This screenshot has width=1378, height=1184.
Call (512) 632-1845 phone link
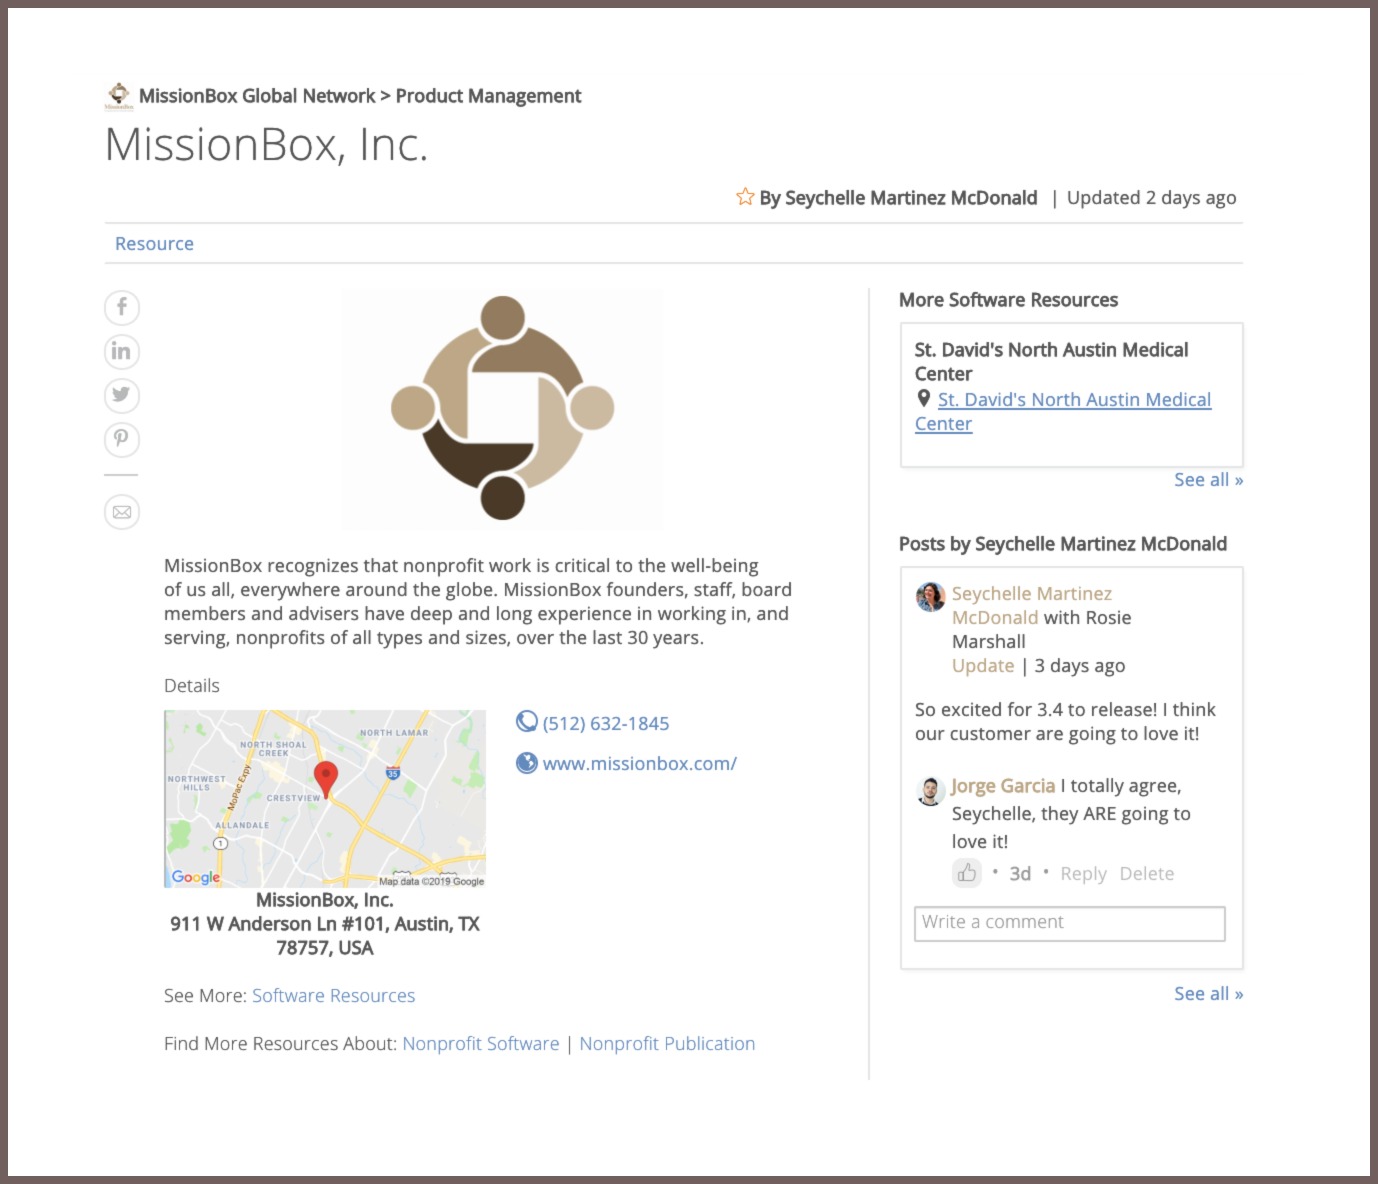pyautogui.click(x=606, y=723)
